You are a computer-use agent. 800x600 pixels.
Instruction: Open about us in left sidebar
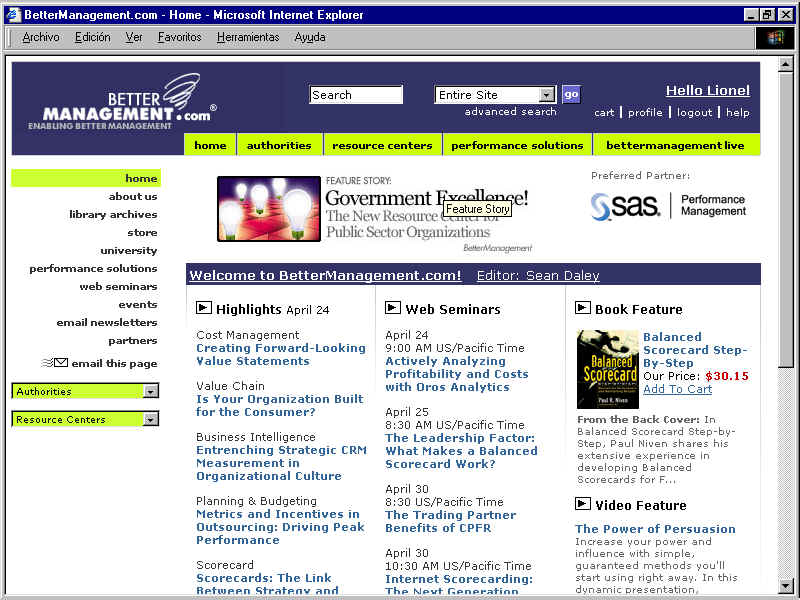click(x=133, y=196)
